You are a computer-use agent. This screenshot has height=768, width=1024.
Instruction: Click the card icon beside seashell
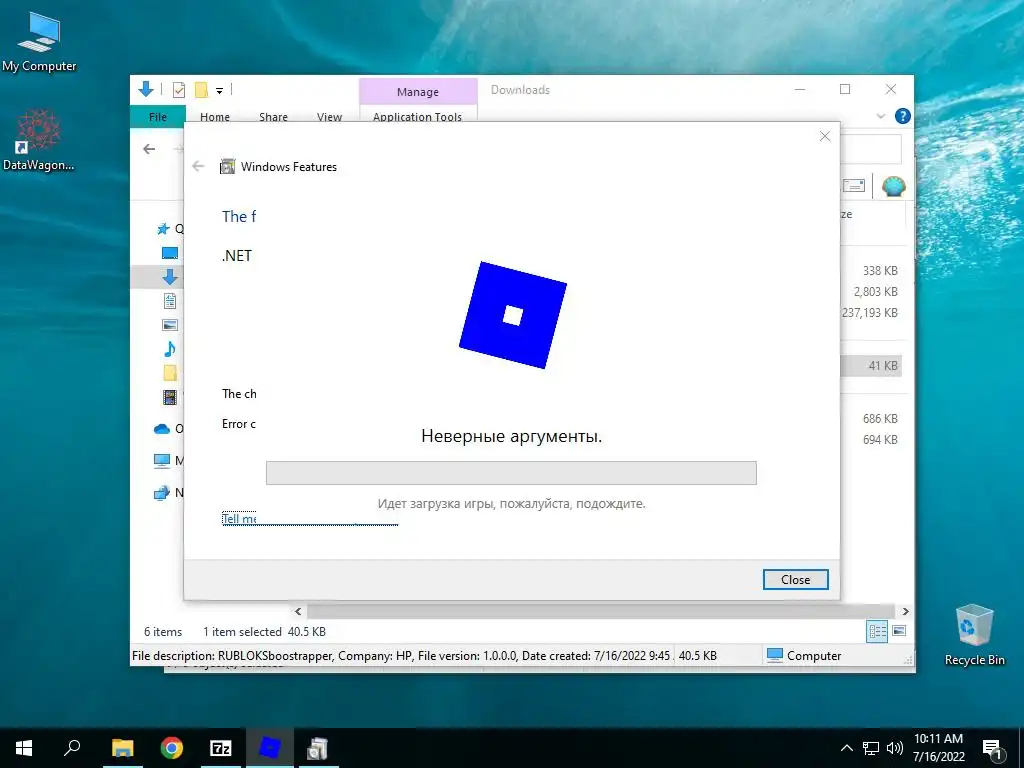tap(854, 186)
